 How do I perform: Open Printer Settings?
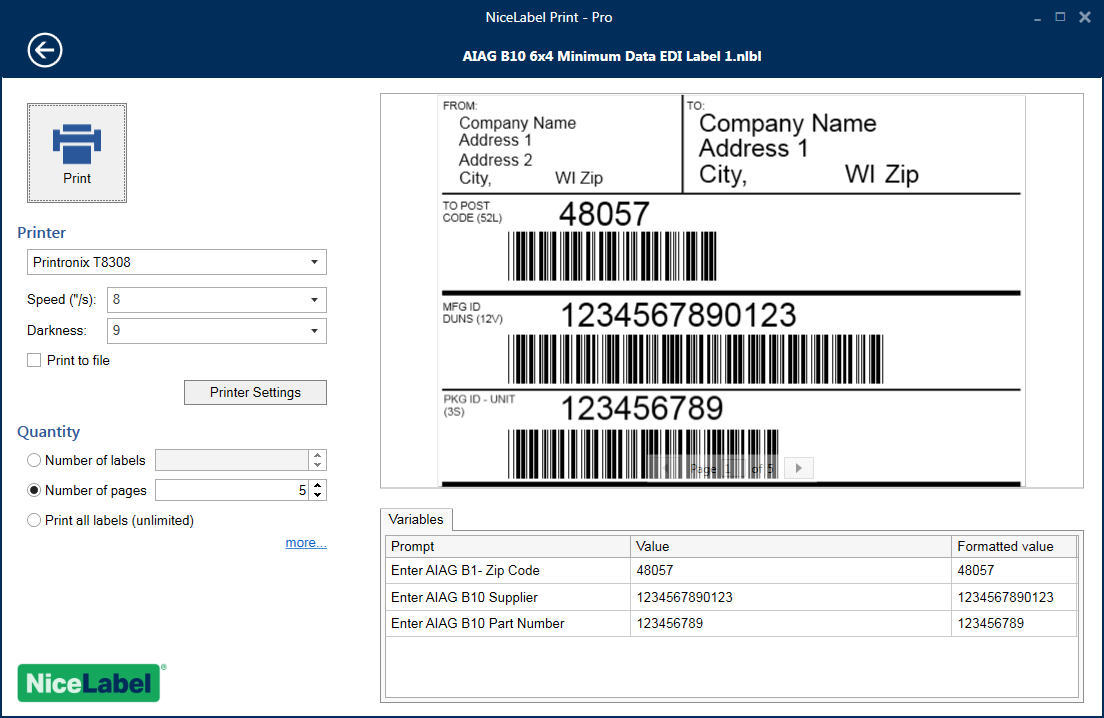255,392
